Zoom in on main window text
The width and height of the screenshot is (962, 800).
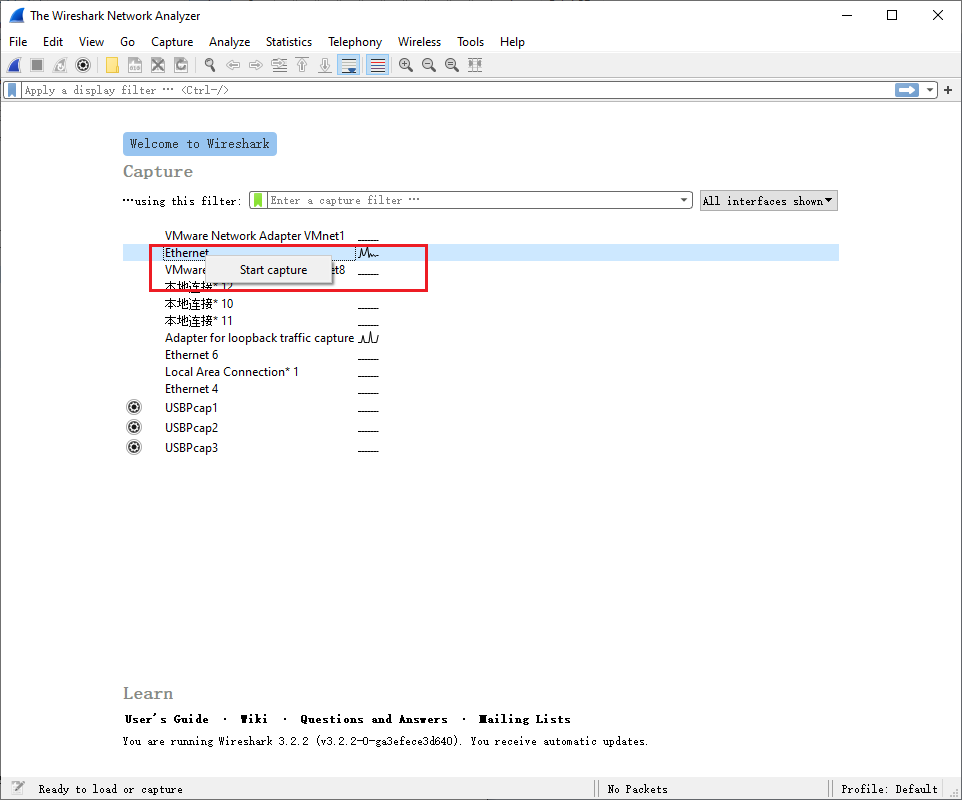406,65
